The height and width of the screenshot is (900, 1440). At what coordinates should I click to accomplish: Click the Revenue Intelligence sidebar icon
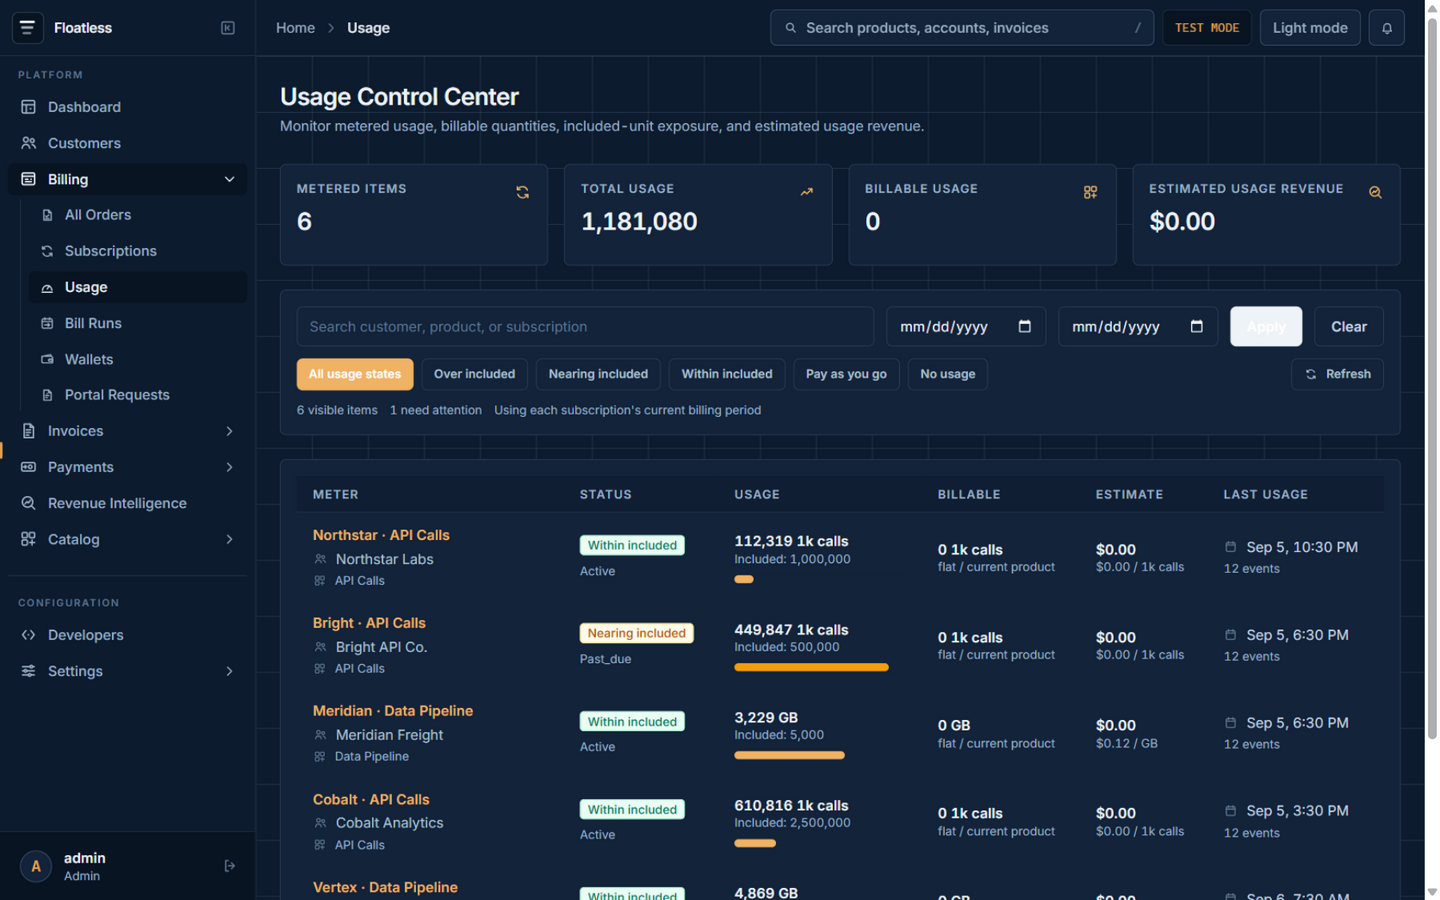(28, 503)
